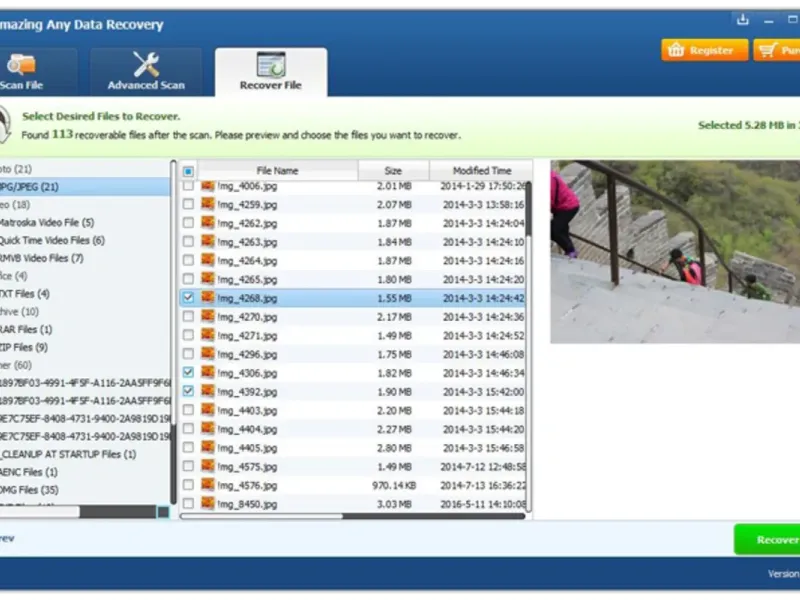800x600 pixels.
Task: Click the date 2014-7-12 12:48:58
Action: click(x=483, y=467)
